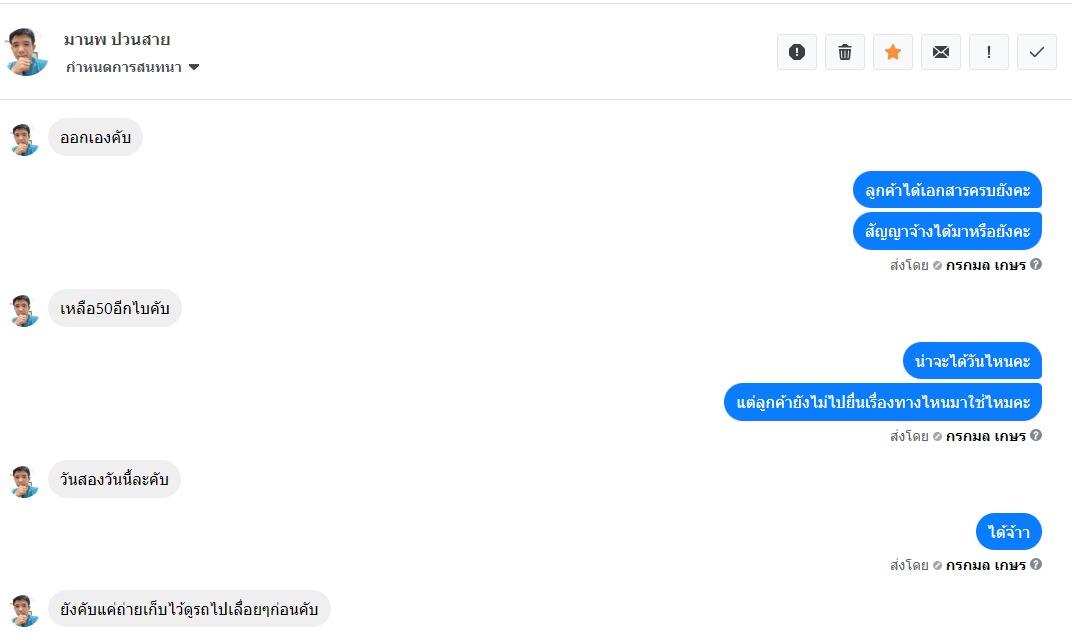Mark conversation done with checkmark icon
Viewport: 1072px width, 638px height.
pyautogui.click(x=1037, y=52)
